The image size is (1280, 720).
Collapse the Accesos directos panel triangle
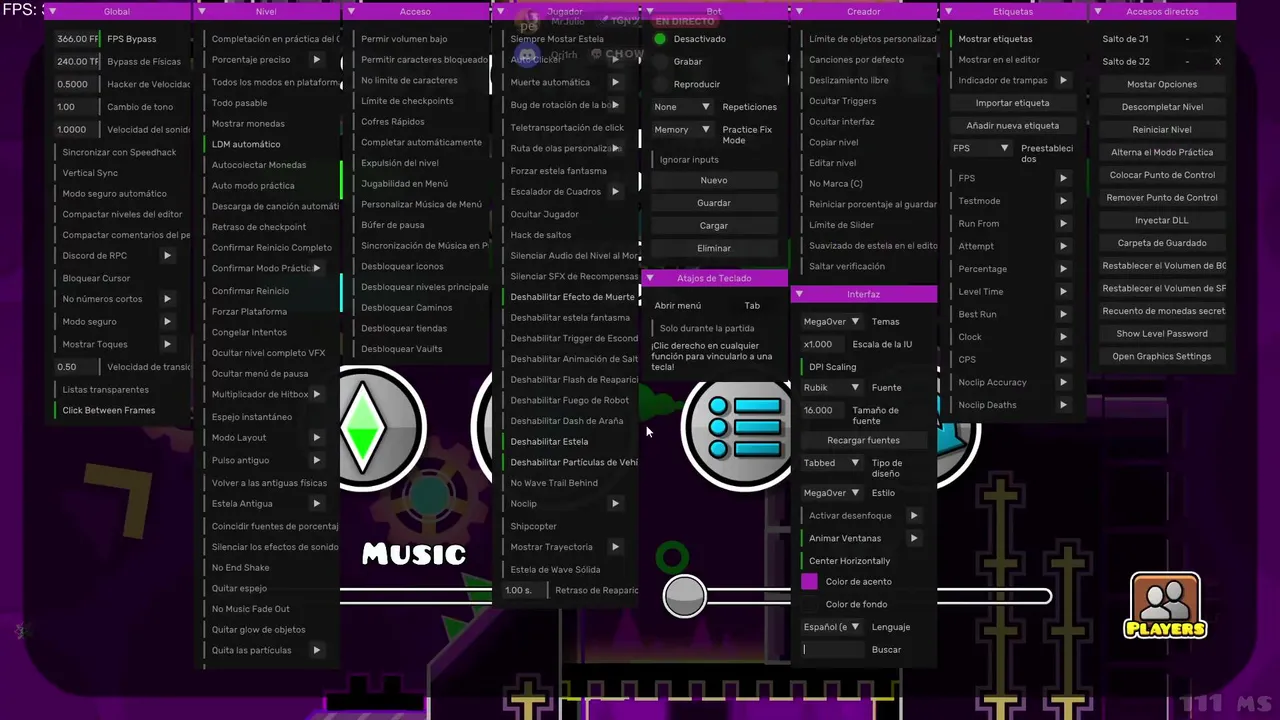(x=1098, y=12)
